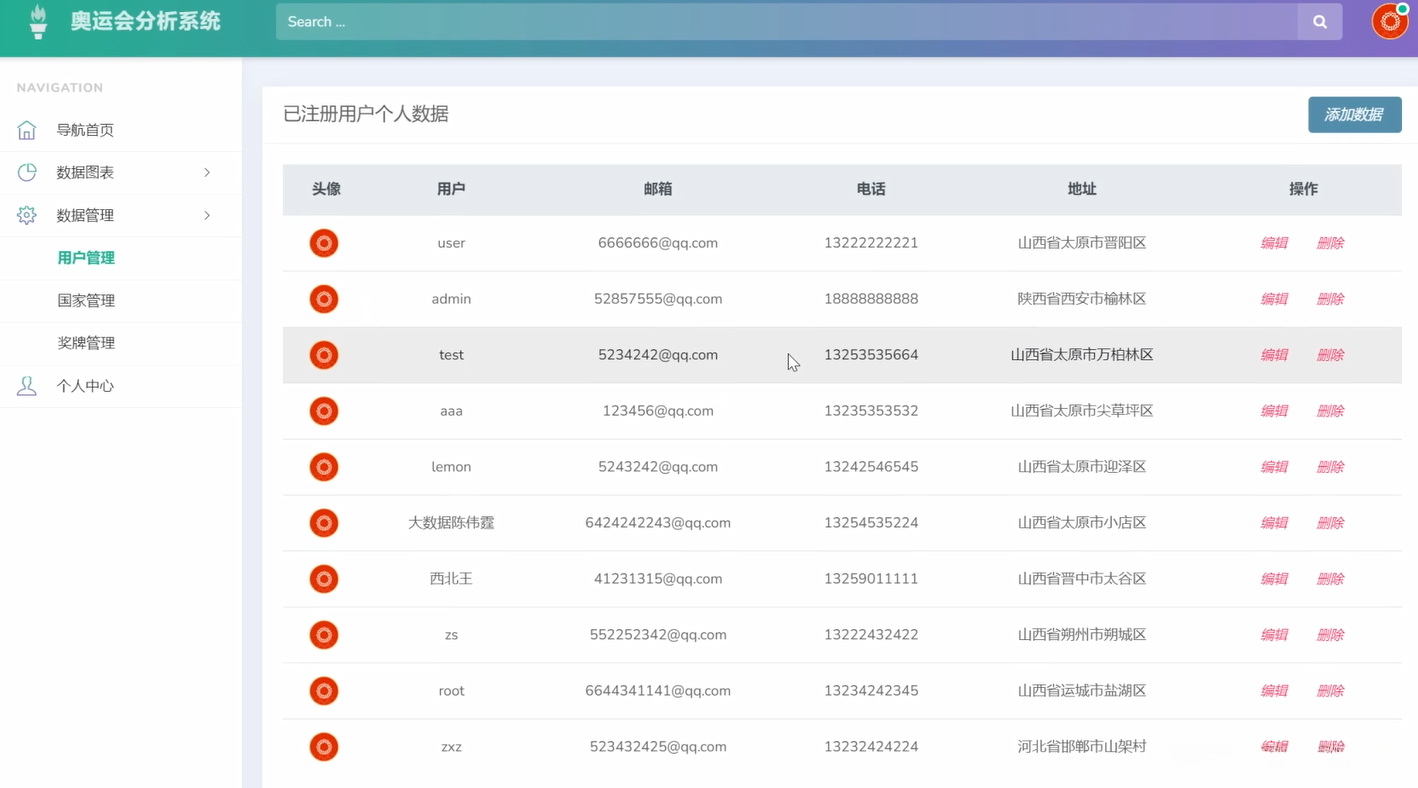Select 奖牌管理 in the sidebar
Screen dimensions: 1418x788
pyautogui.click(x=86, y=343)
